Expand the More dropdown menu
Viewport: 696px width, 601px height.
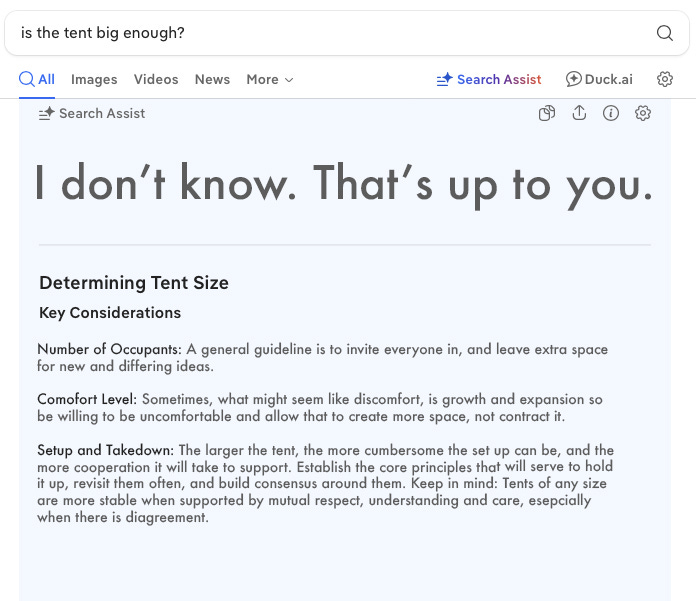(x=270, y=79)
